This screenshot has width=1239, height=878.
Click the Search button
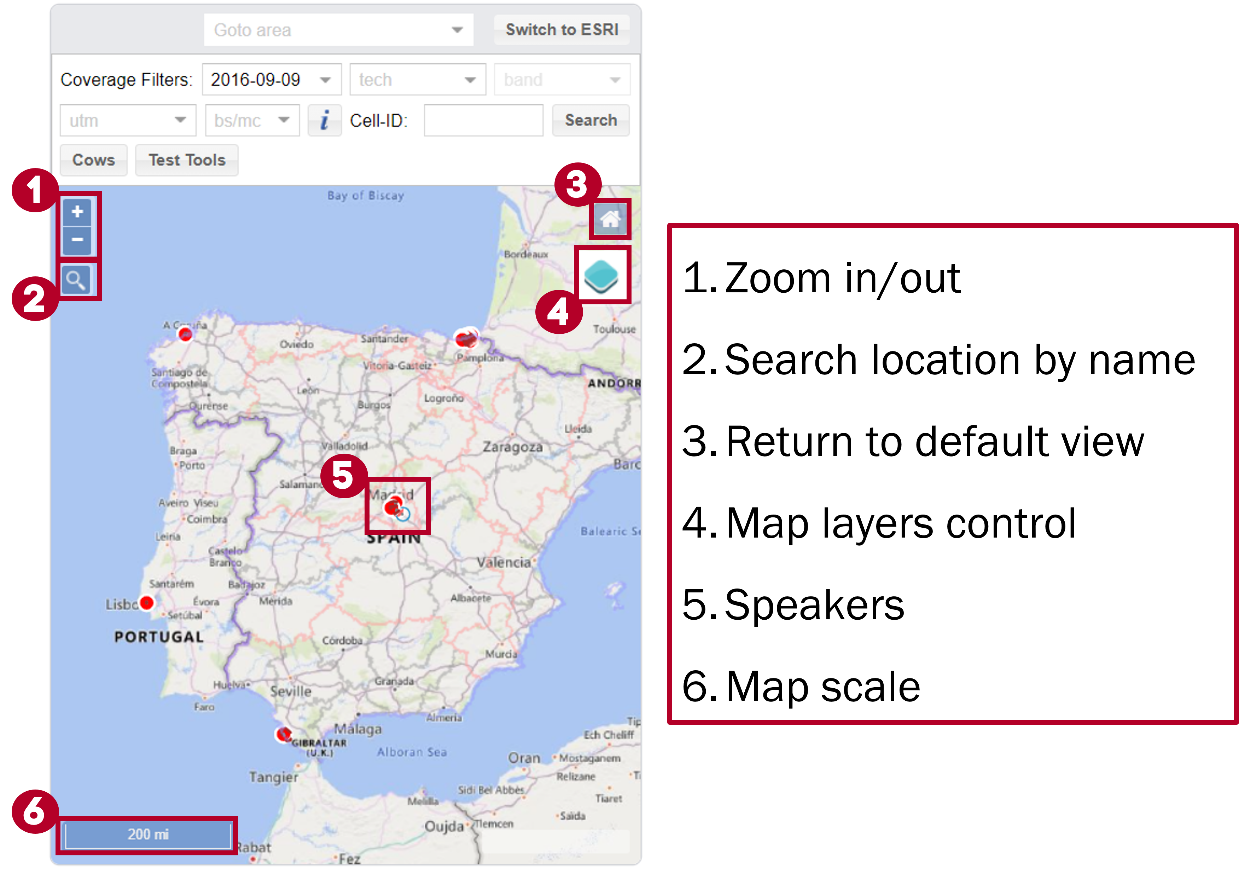point(590,120)
